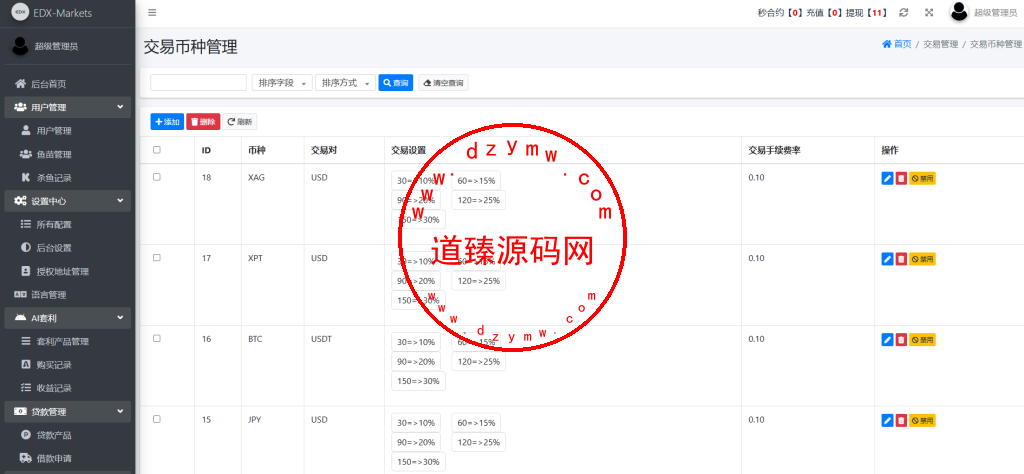Toggle fullscreen icon in top bar
Screen dimensions: 1024x474
(x=929, y=12)
